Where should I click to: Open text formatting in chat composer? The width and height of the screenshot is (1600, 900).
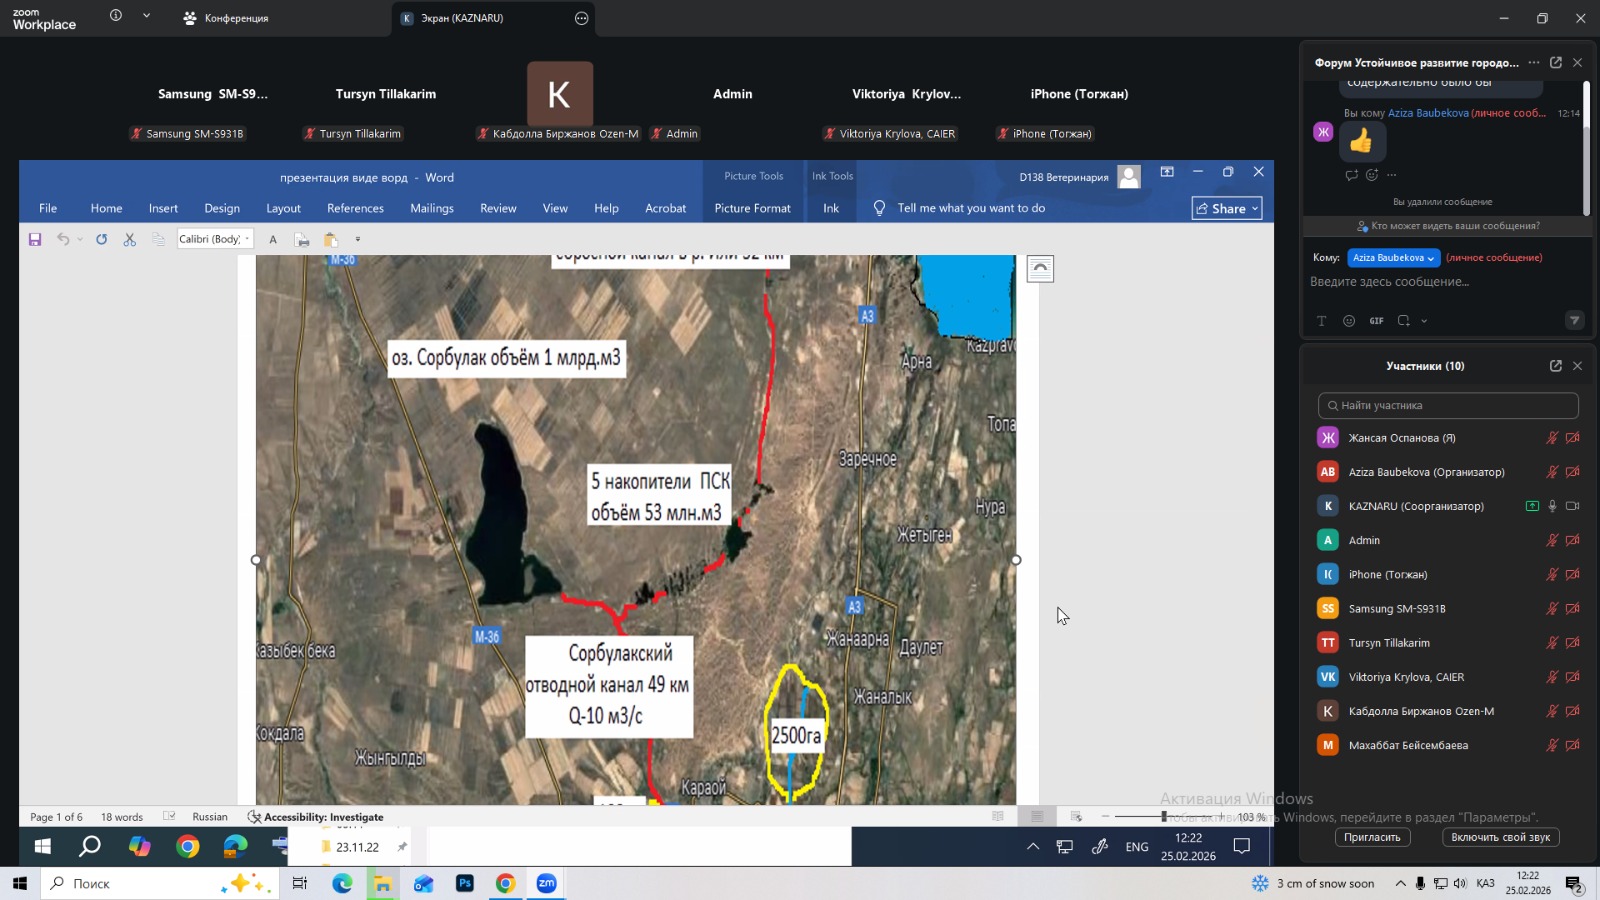point(1321,321)
